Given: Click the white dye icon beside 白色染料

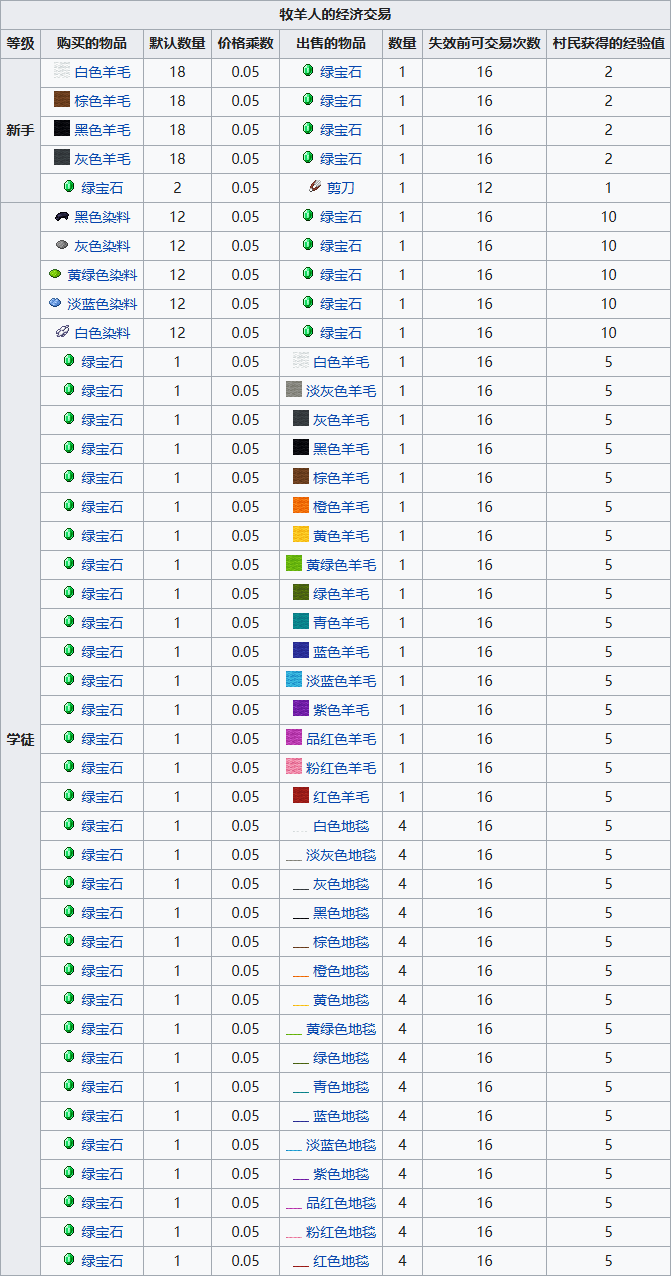Looking at the screenshot, I should (x=62, y=332).
